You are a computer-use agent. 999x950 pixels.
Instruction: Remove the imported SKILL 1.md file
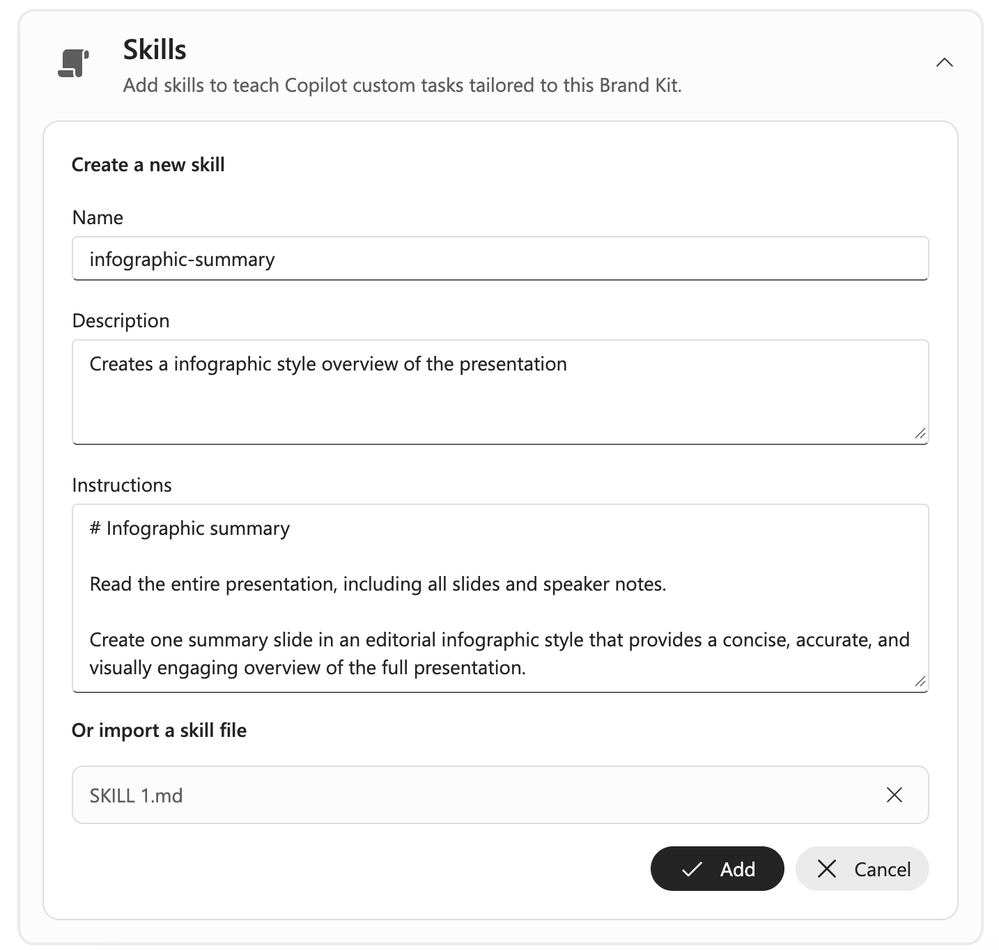(894, 795)
